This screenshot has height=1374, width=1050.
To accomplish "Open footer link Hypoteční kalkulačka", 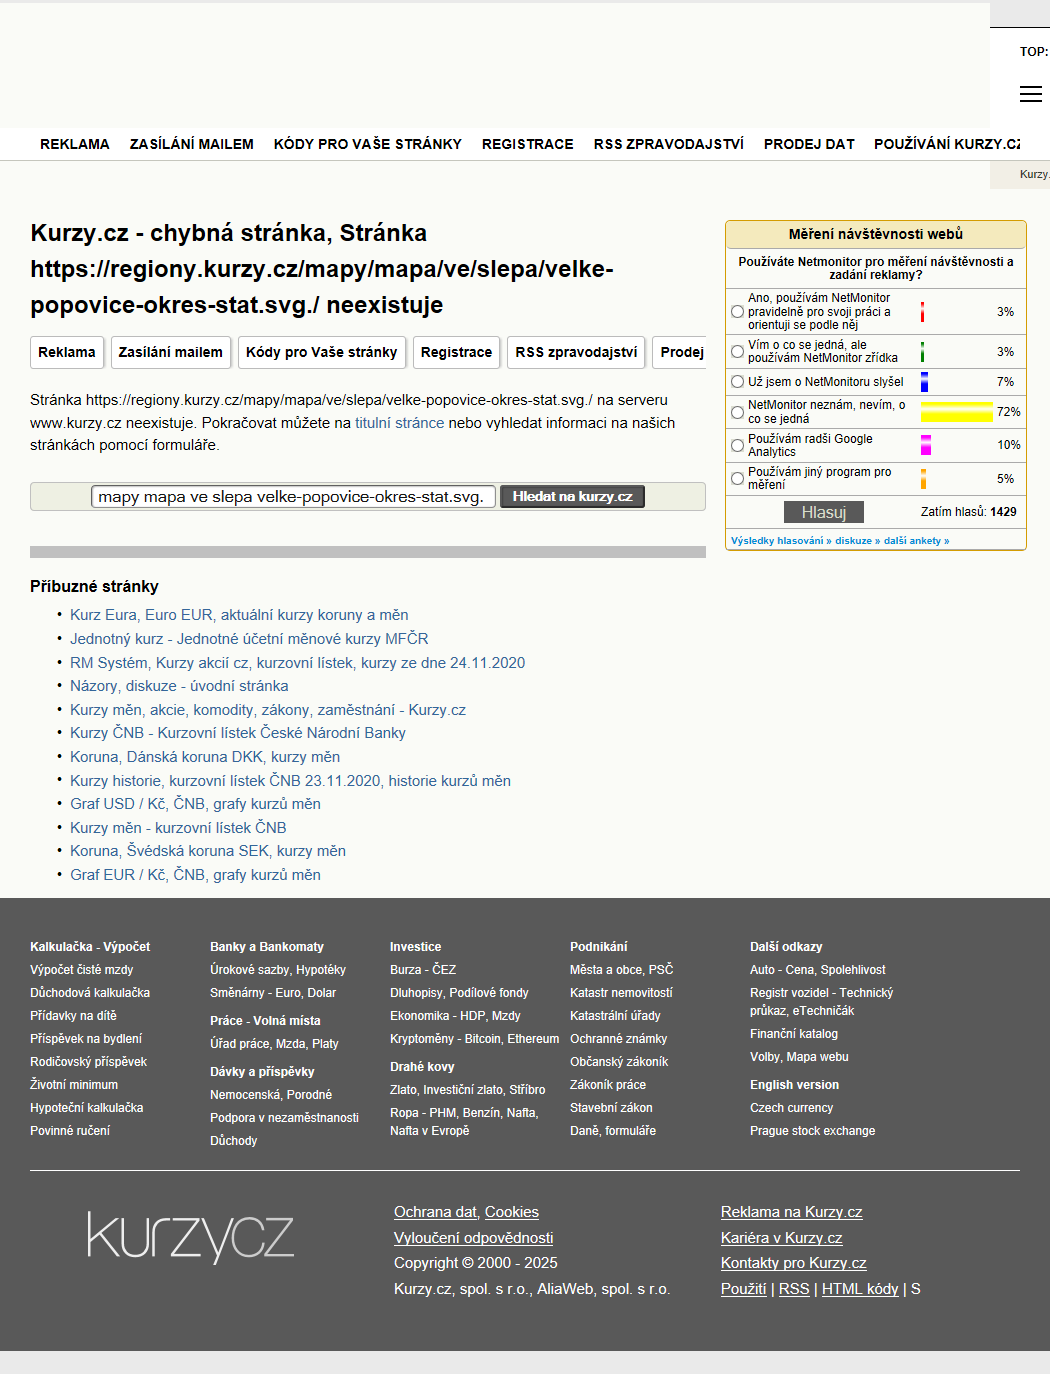I will tap(86, 1108).
